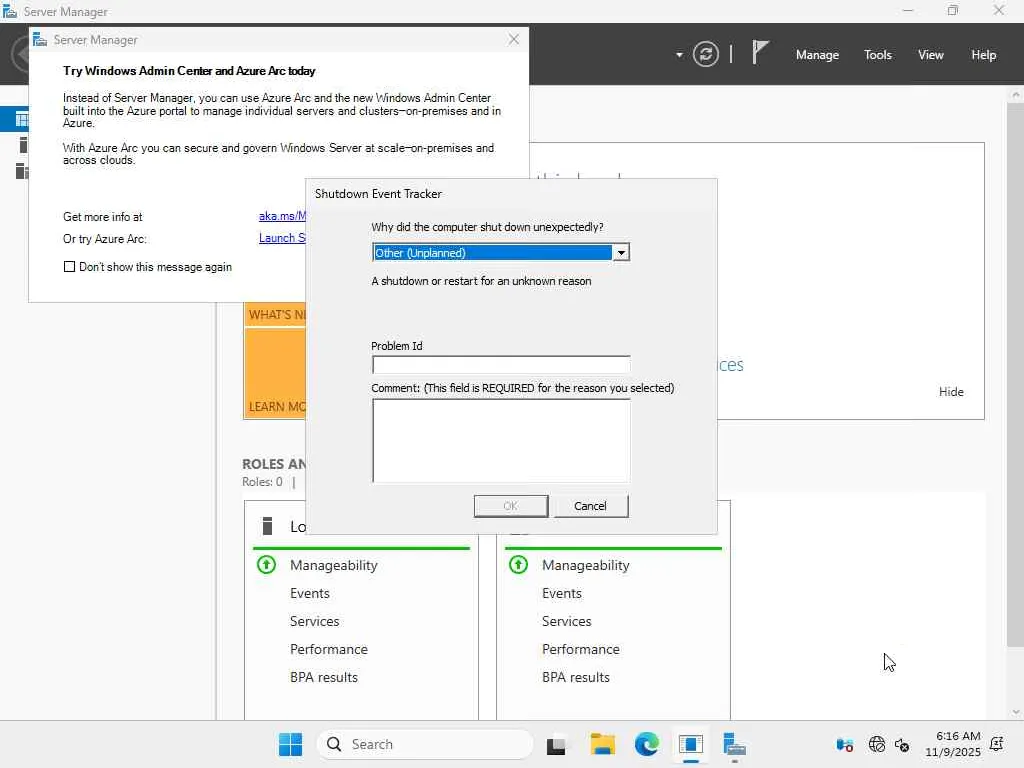Click into the Comment text area
The image size is (1024, 768).
(501, 440)
